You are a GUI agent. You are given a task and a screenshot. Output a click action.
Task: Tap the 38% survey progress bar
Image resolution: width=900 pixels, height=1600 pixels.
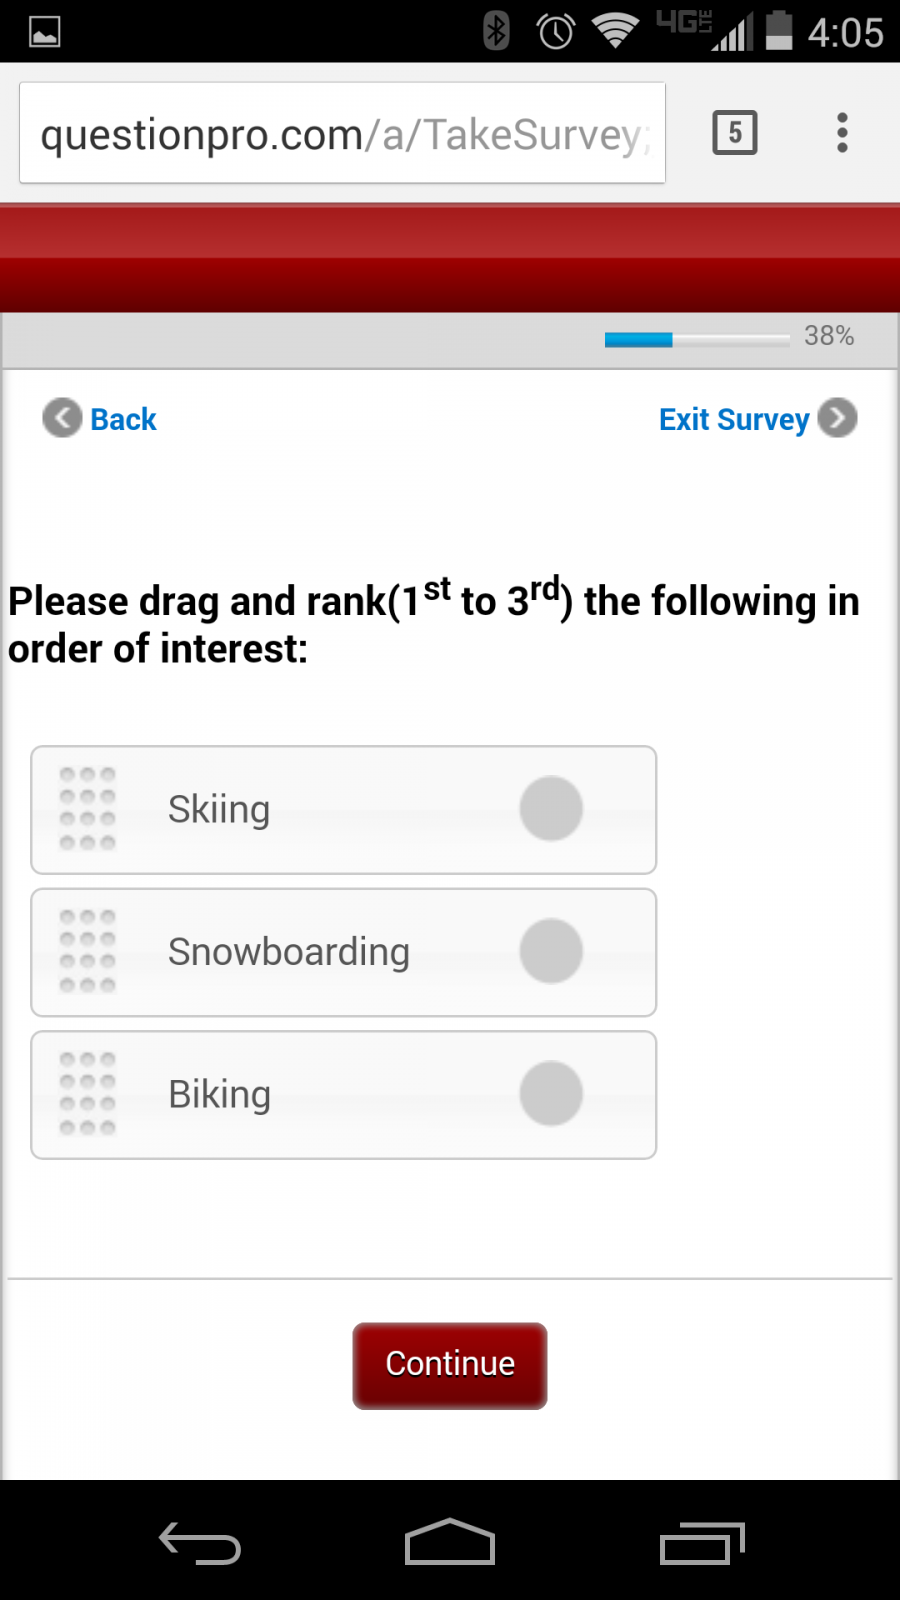coord(695,339)
